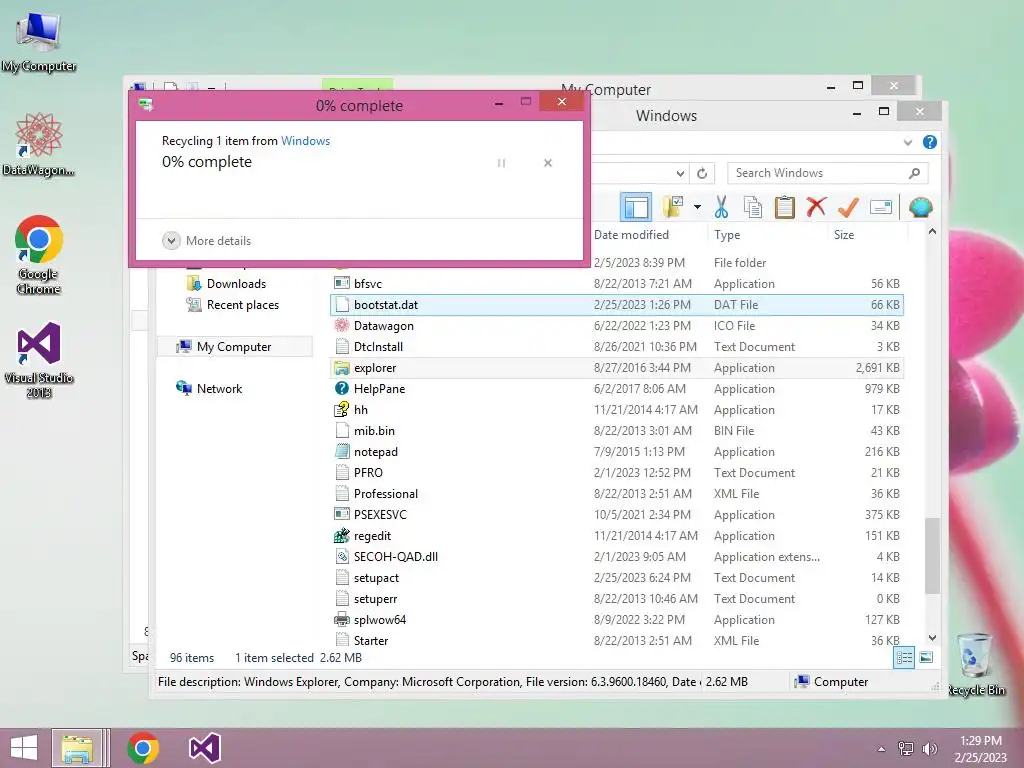Click the file list scrollbar up arrow

pyautogui.click(x=933, y=232)
